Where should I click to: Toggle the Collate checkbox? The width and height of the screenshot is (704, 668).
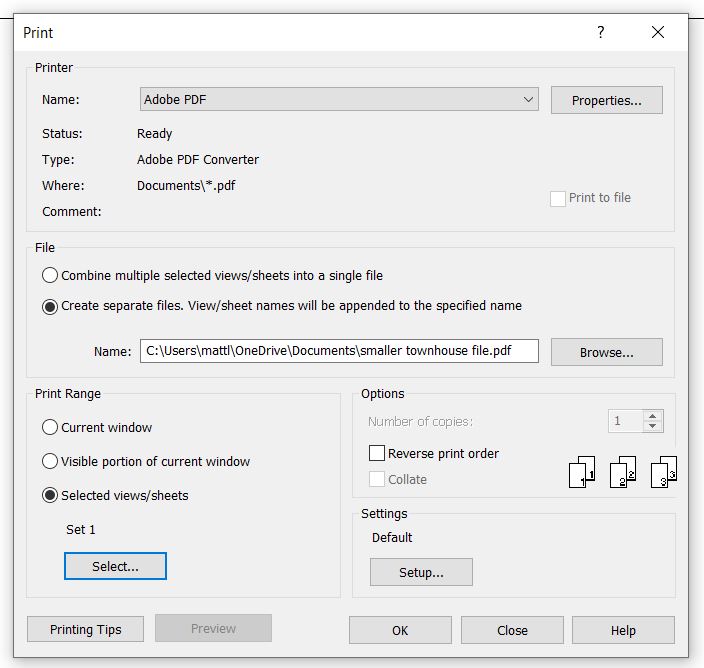[x=377, y=479]
